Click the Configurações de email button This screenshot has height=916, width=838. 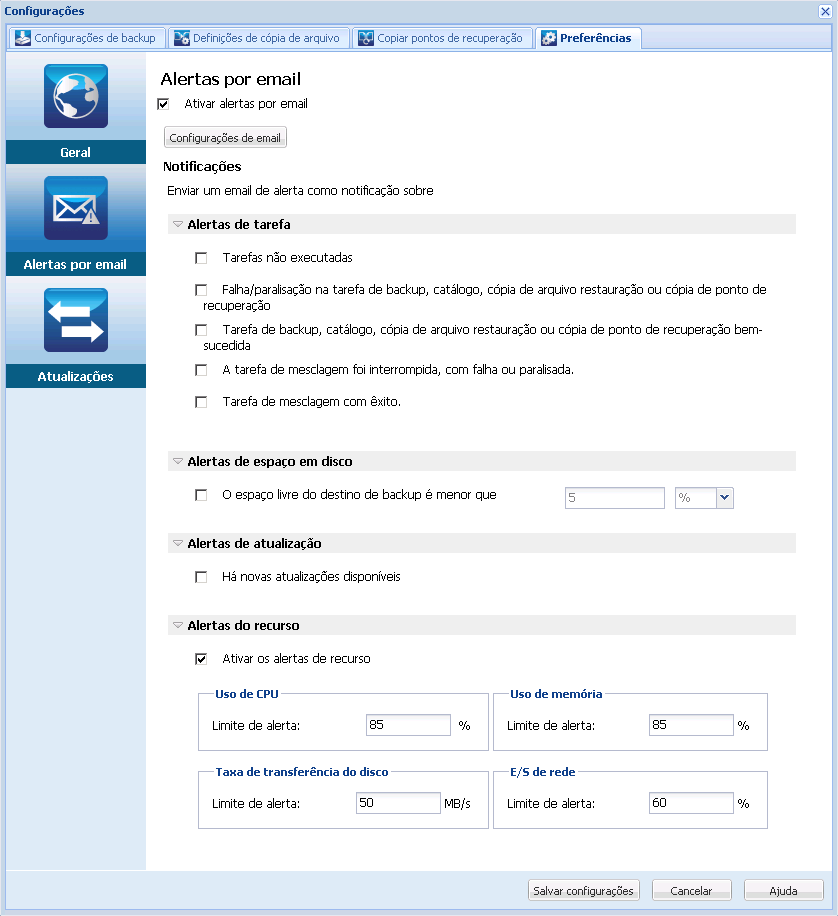pos(224,136)
